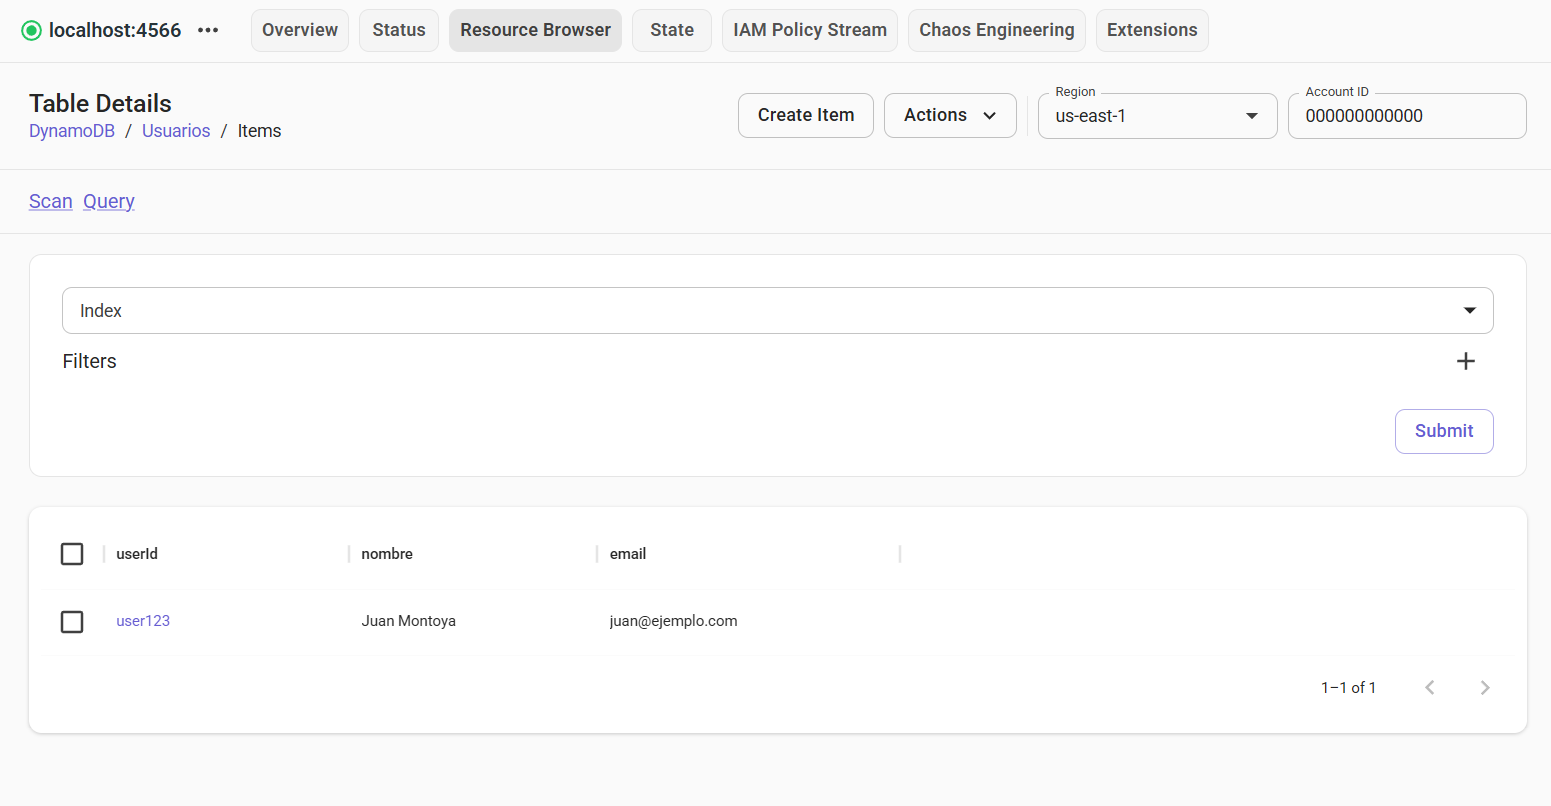Switch to the Overview tab
The height and width of the screenshot is (806, 1551).
[x=299, y=30]
